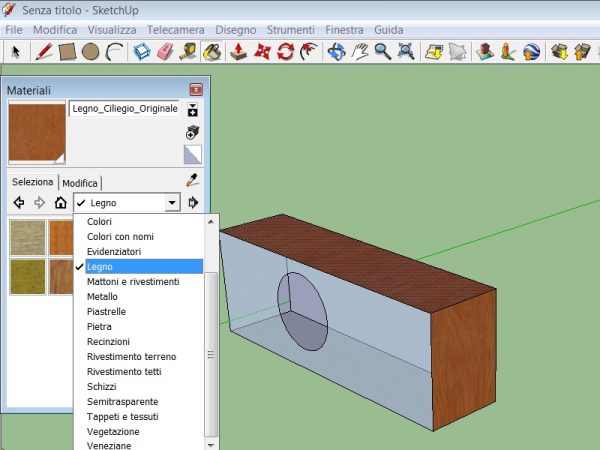Go to home materials in model
This screenshot has height=450, width=600.
coord(60,203)
